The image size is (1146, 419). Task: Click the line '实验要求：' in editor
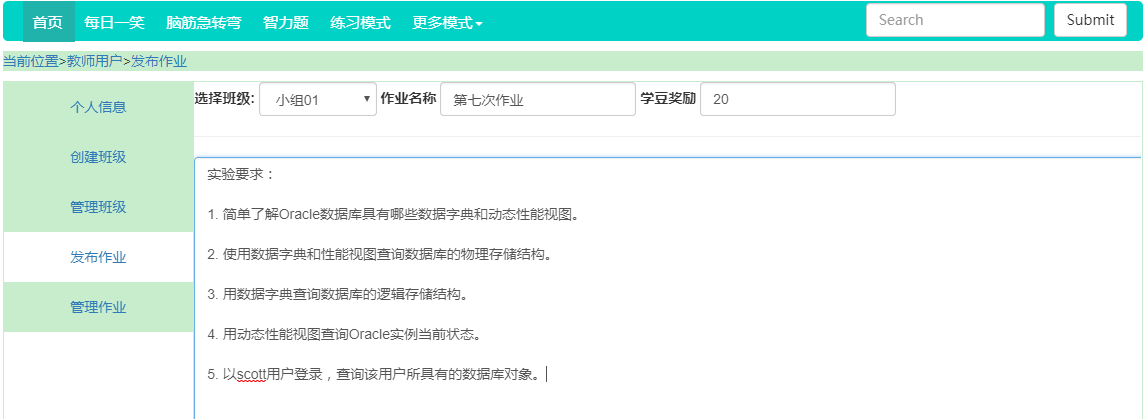coord(240,175)
